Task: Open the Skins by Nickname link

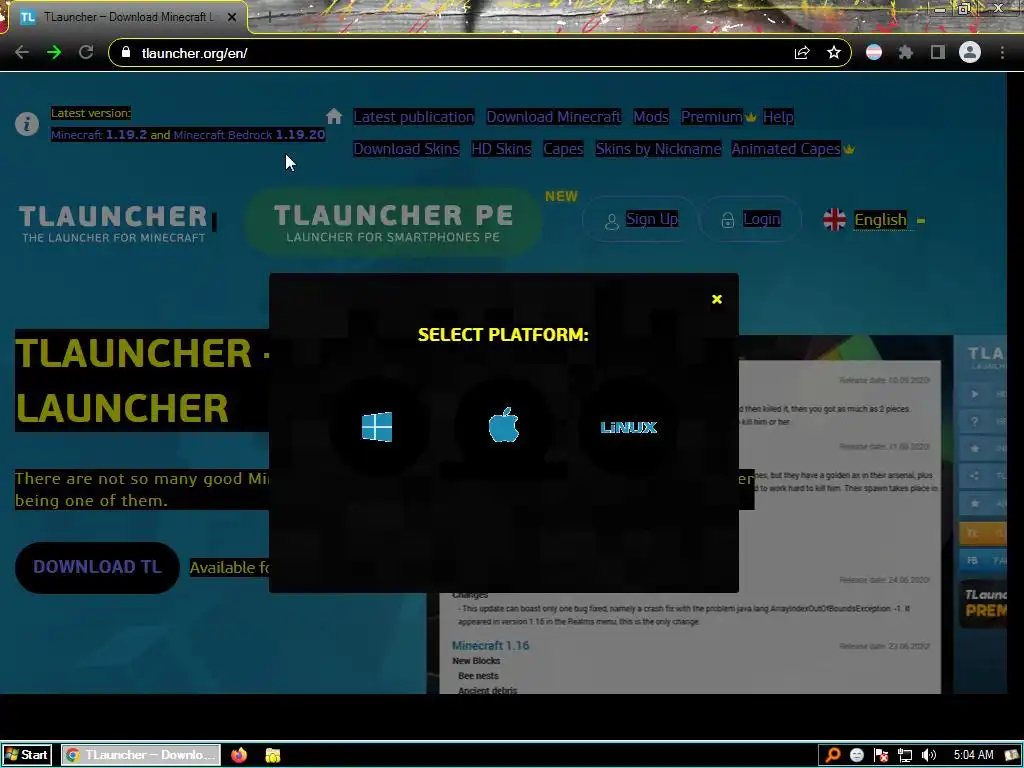Action: [658, 149]
